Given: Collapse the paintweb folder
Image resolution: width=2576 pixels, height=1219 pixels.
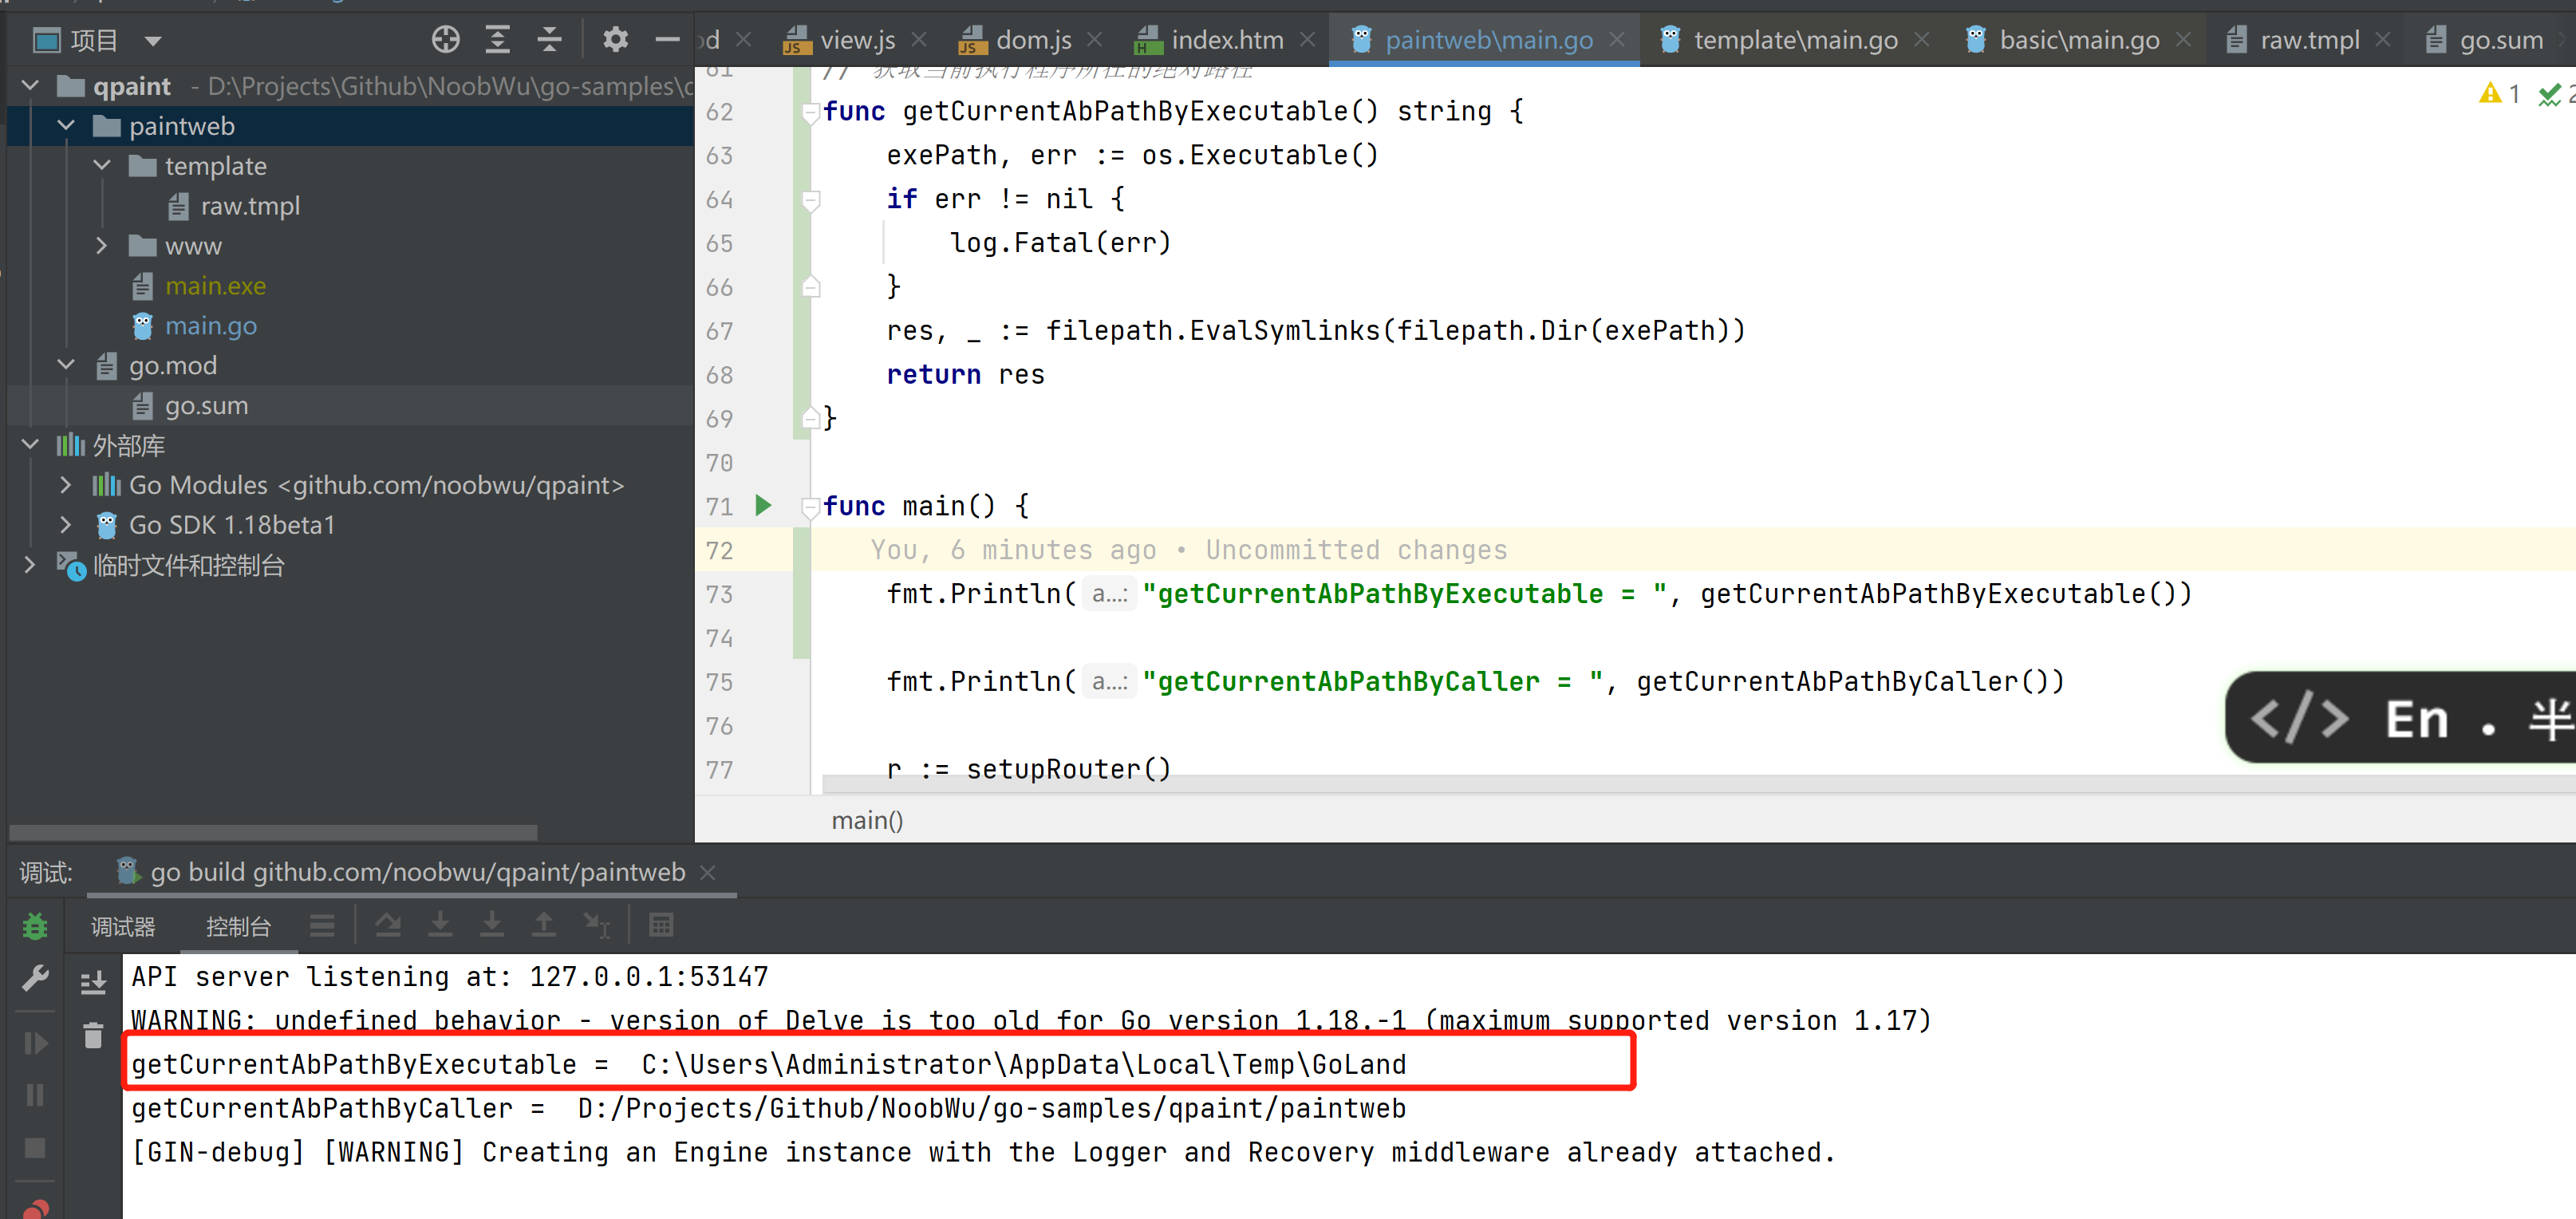Looking at the screenshot, I should (66, 126).
